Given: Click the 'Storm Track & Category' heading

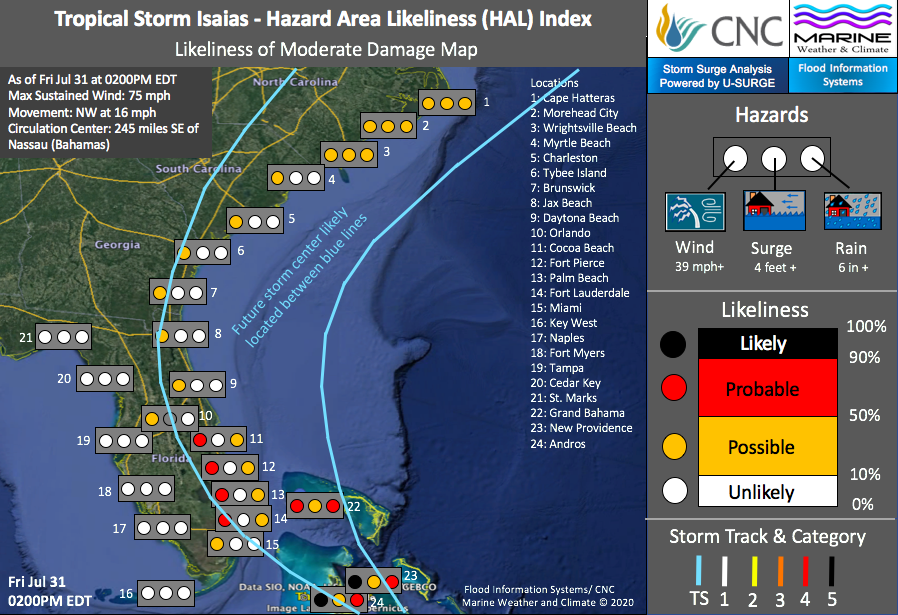Looking at the screenshot, I should pyautogui.click(x=767, y=537).
